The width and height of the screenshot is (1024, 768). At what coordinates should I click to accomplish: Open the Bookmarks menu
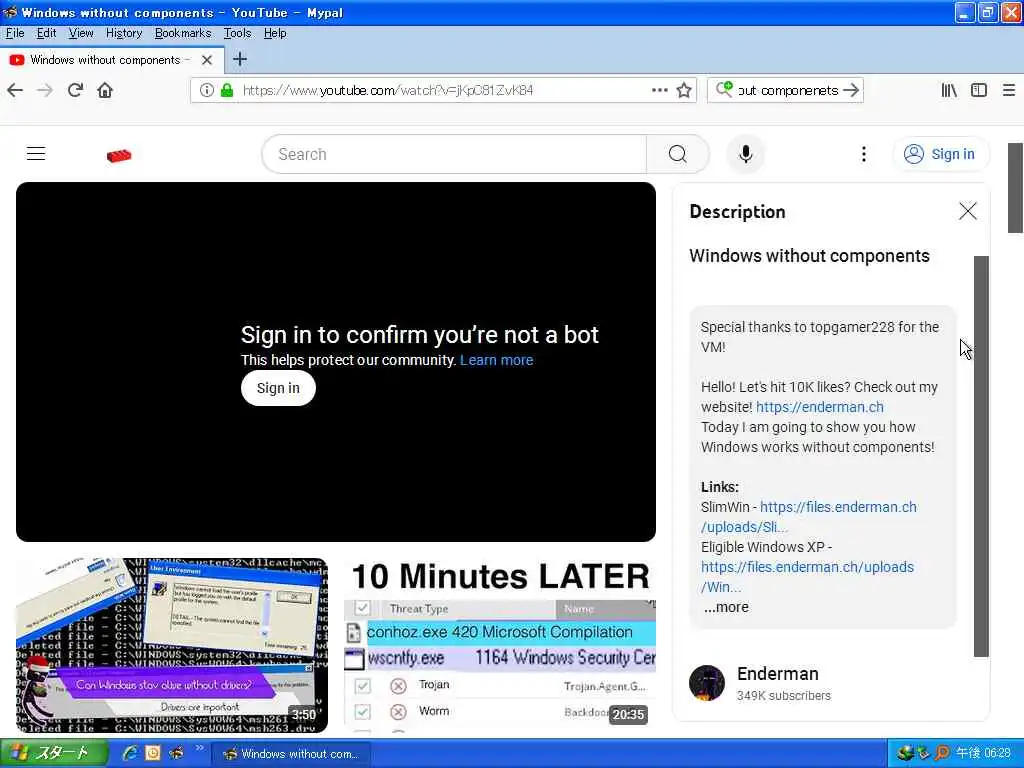[x=183, y=33]
